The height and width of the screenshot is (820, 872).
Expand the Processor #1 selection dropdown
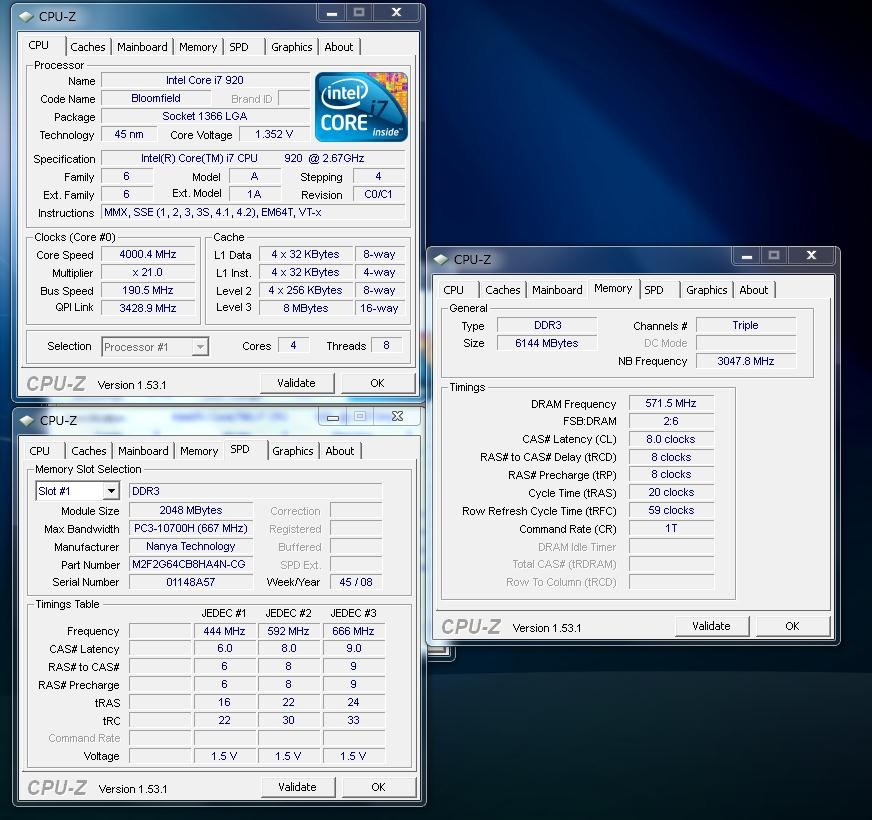(x=200, y=347)
